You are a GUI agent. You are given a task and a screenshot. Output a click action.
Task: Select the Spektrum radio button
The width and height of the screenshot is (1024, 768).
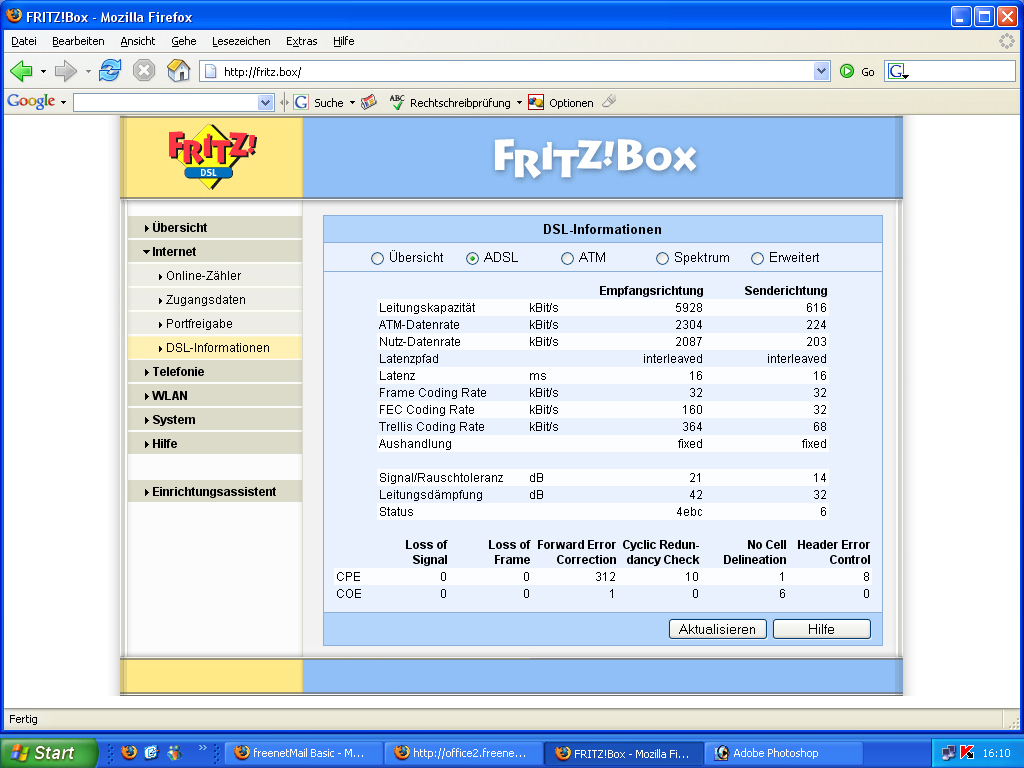point(662,259)
